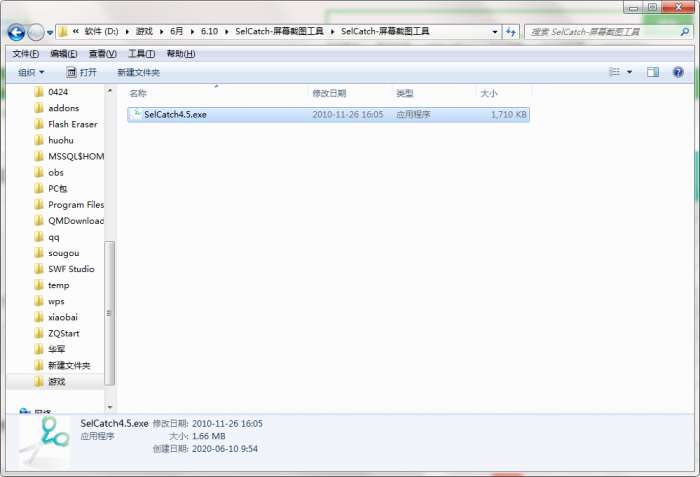Click the Forward navigation arrow
700x477 pixels.
pos(36,32)
